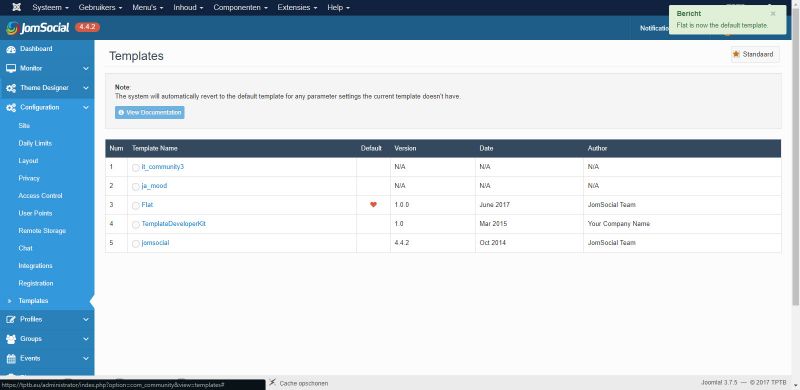Select Templates item in sidebar

pos(33,301)
